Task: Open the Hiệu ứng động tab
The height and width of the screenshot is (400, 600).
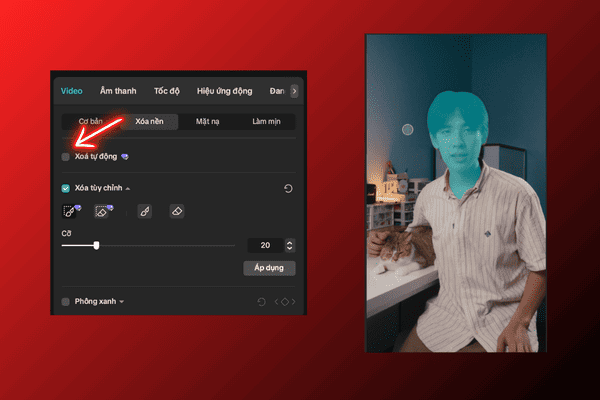Action: tap(225, 90)
